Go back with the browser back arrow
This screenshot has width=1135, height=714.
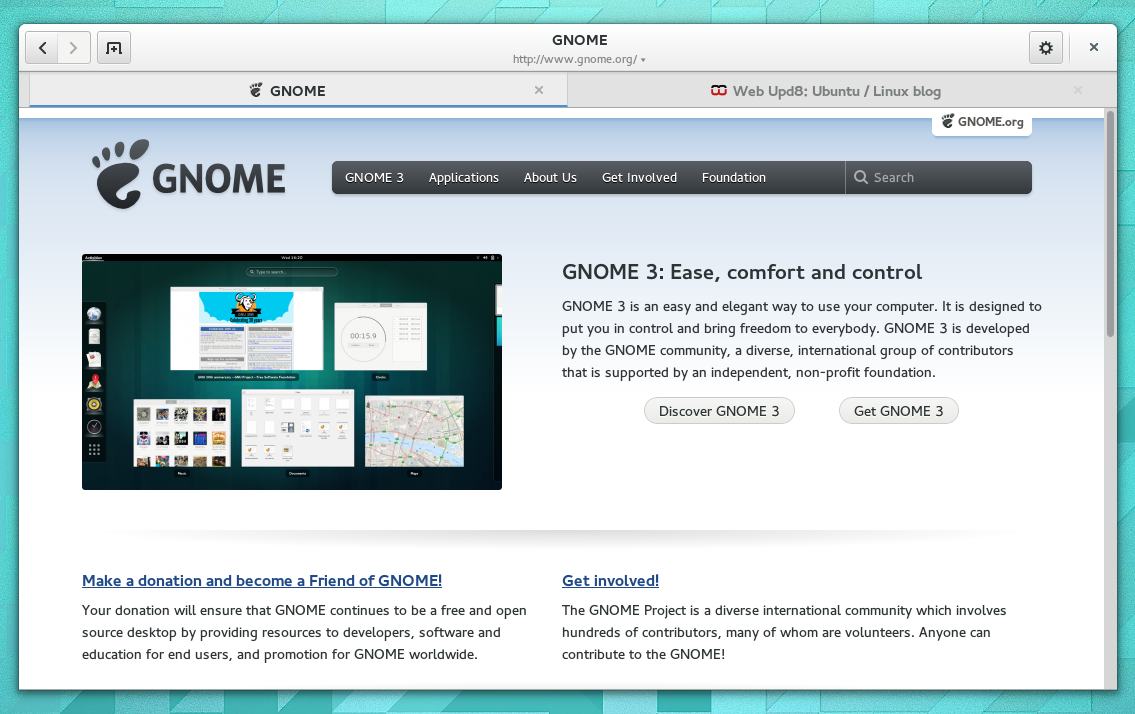43,48
